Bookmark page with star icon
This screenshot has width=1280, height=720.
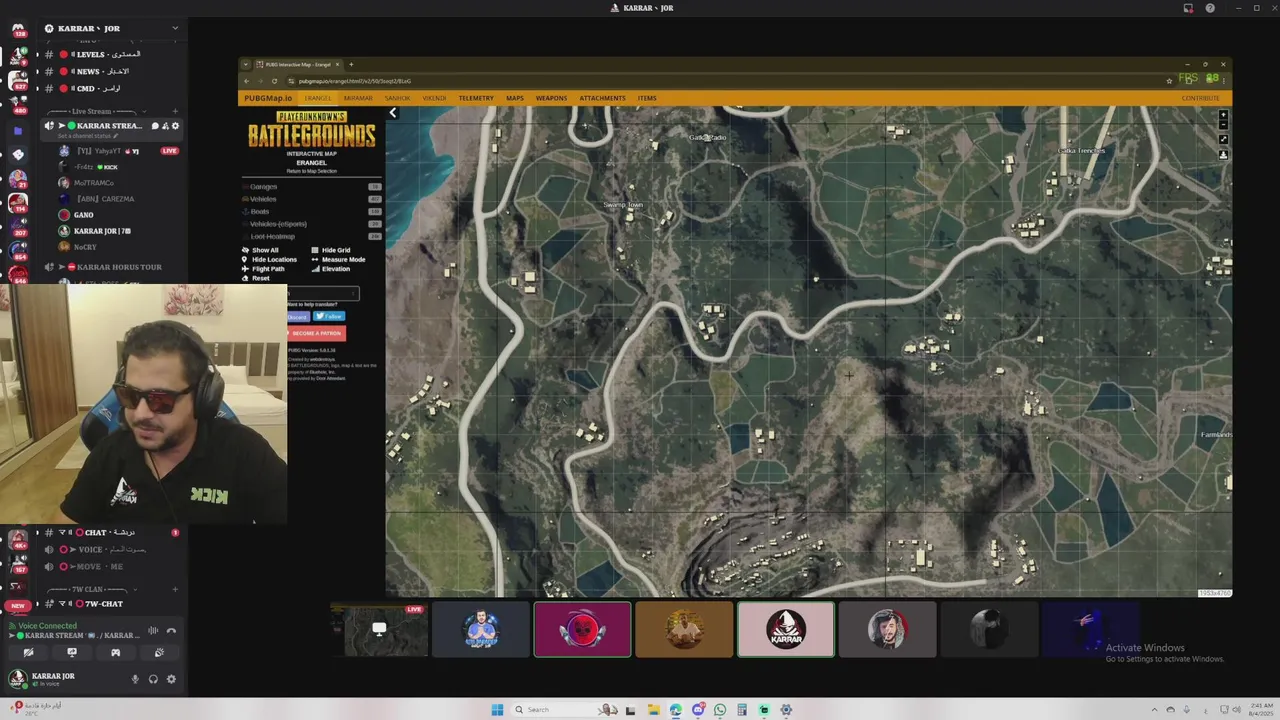[x=1169, y=81]
